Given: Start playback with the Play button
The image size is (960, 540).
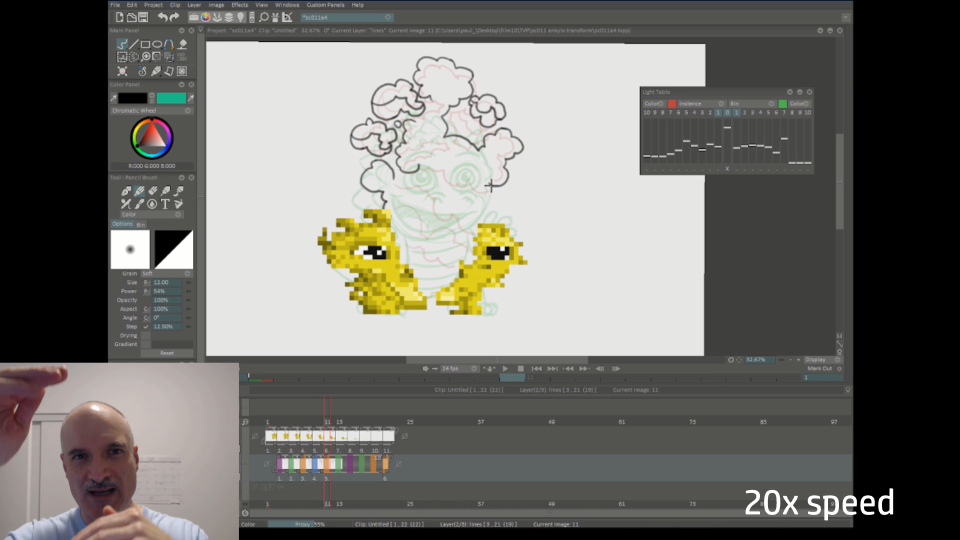Looking at the screenshot, I should click(x=505, y=369).
